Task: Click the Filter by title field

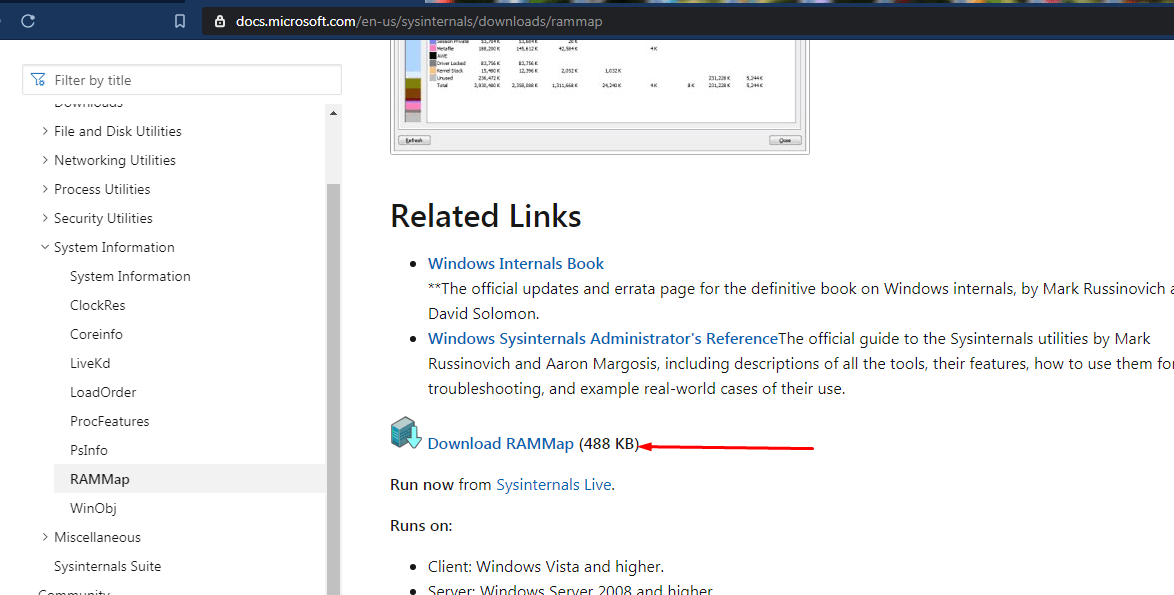Action: click(x=190, y=80)
